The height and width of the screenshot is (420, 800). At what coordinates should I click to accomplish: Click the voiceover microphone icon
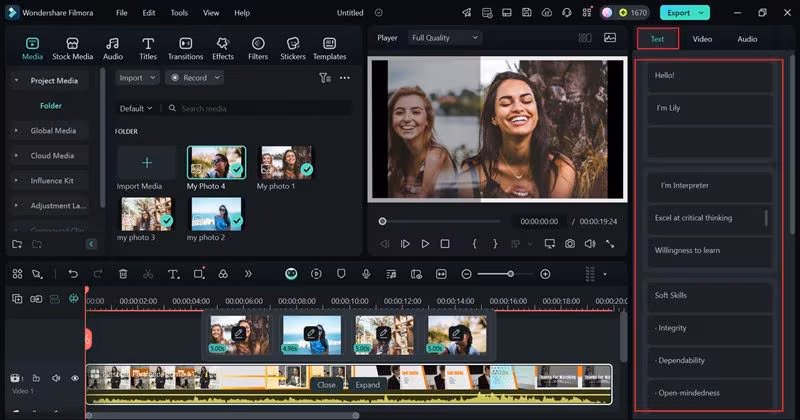pyautogui.click(x=367, y=274)
